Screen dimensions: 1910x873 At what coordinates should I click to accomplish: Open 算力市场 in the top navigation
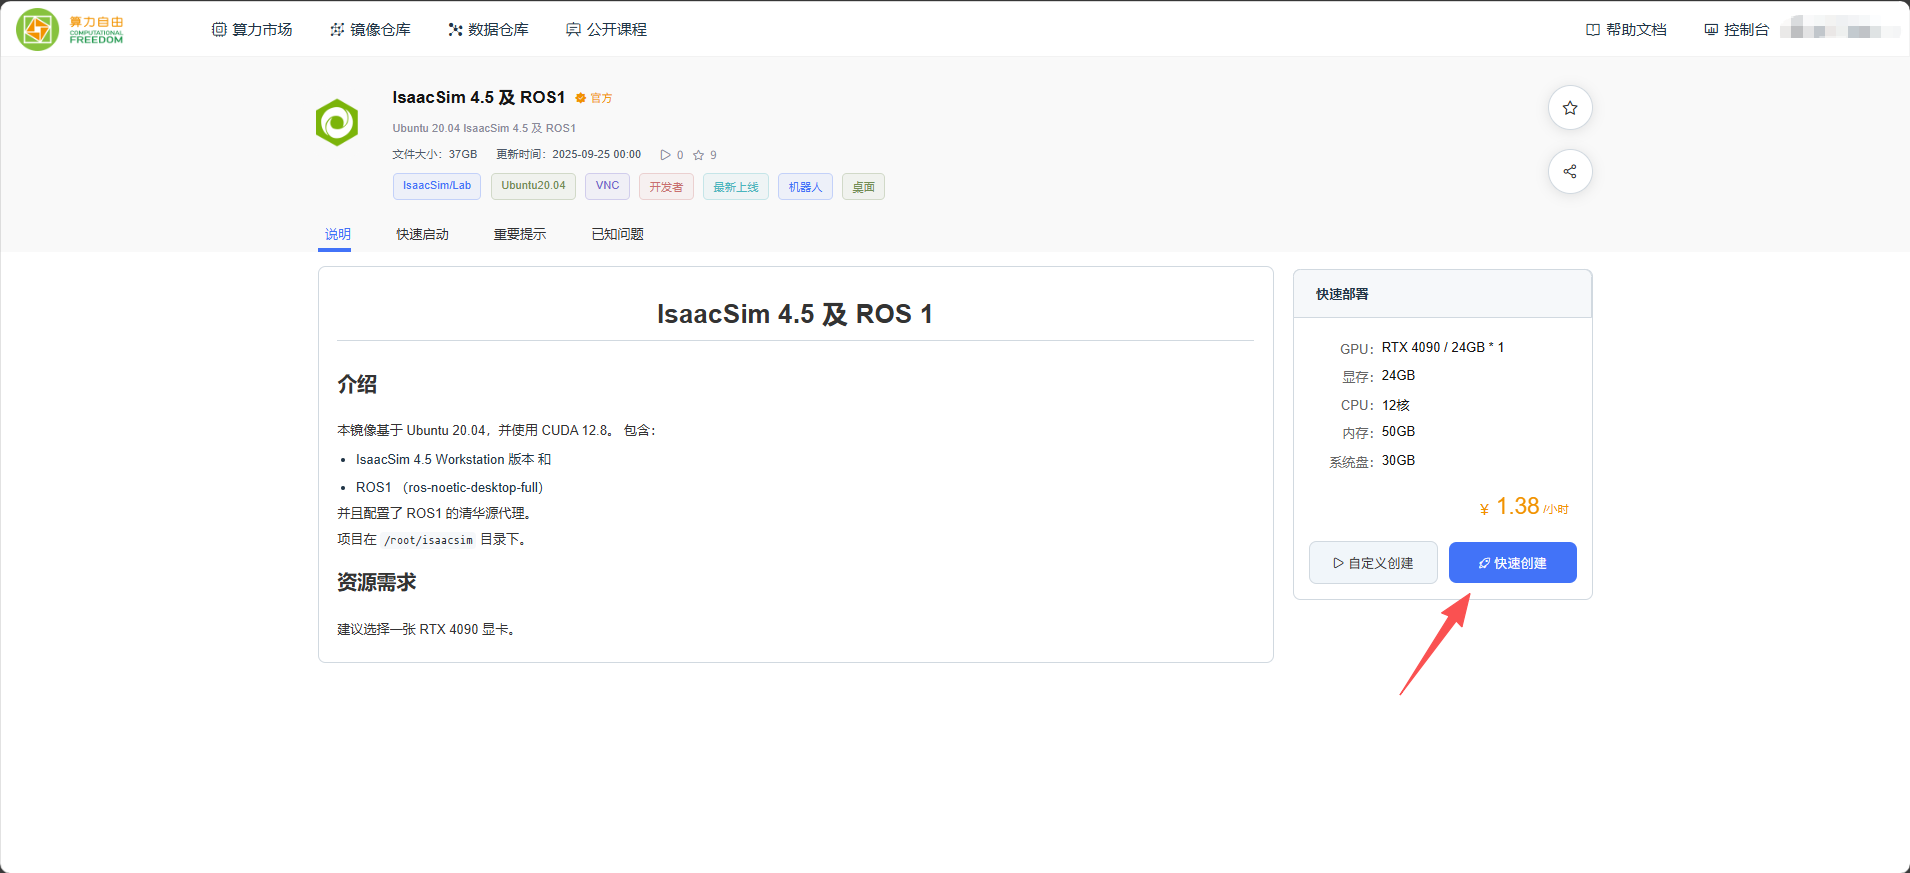(x=252, y=30)
